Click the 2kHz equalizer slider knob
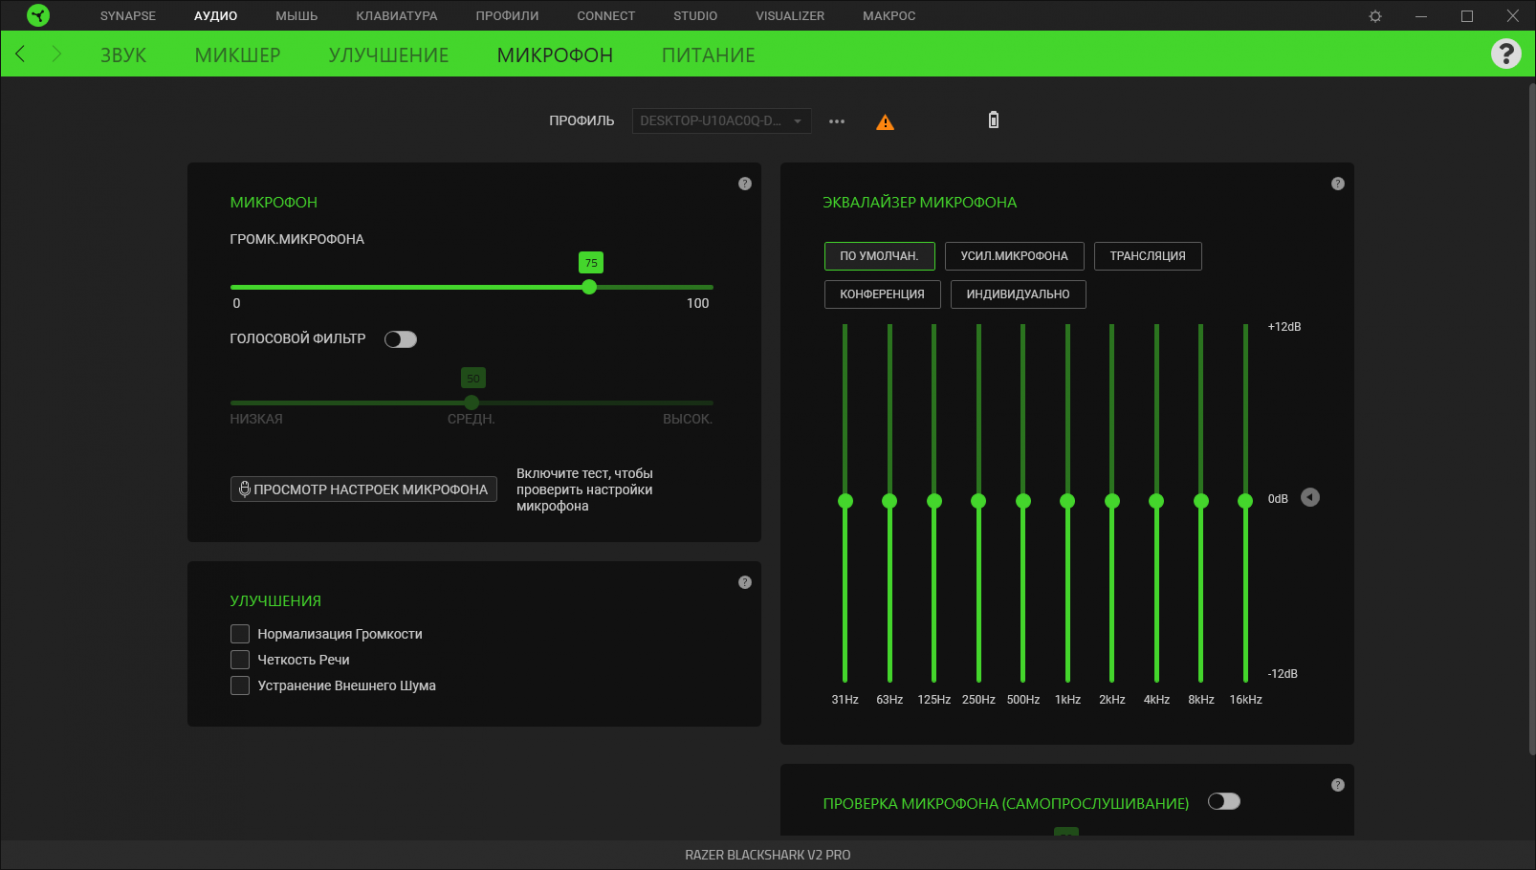The image size is (1536, 870). [x=1112, y=501]
